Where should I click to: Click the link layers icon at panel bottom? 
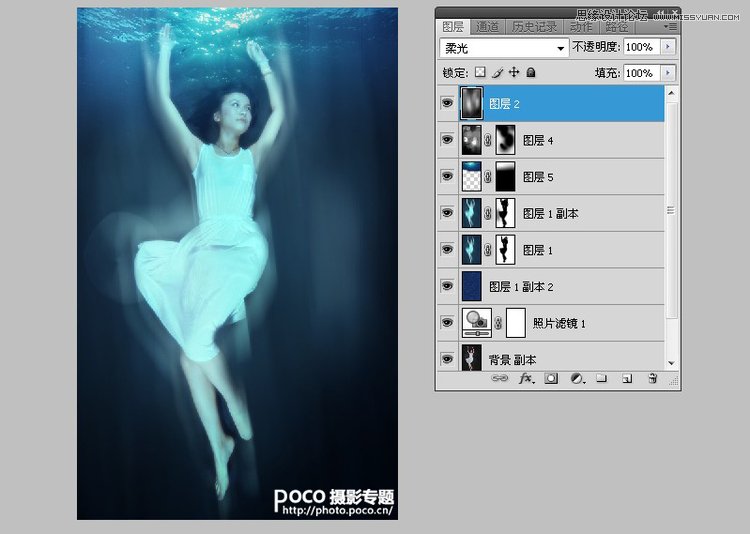499,378
